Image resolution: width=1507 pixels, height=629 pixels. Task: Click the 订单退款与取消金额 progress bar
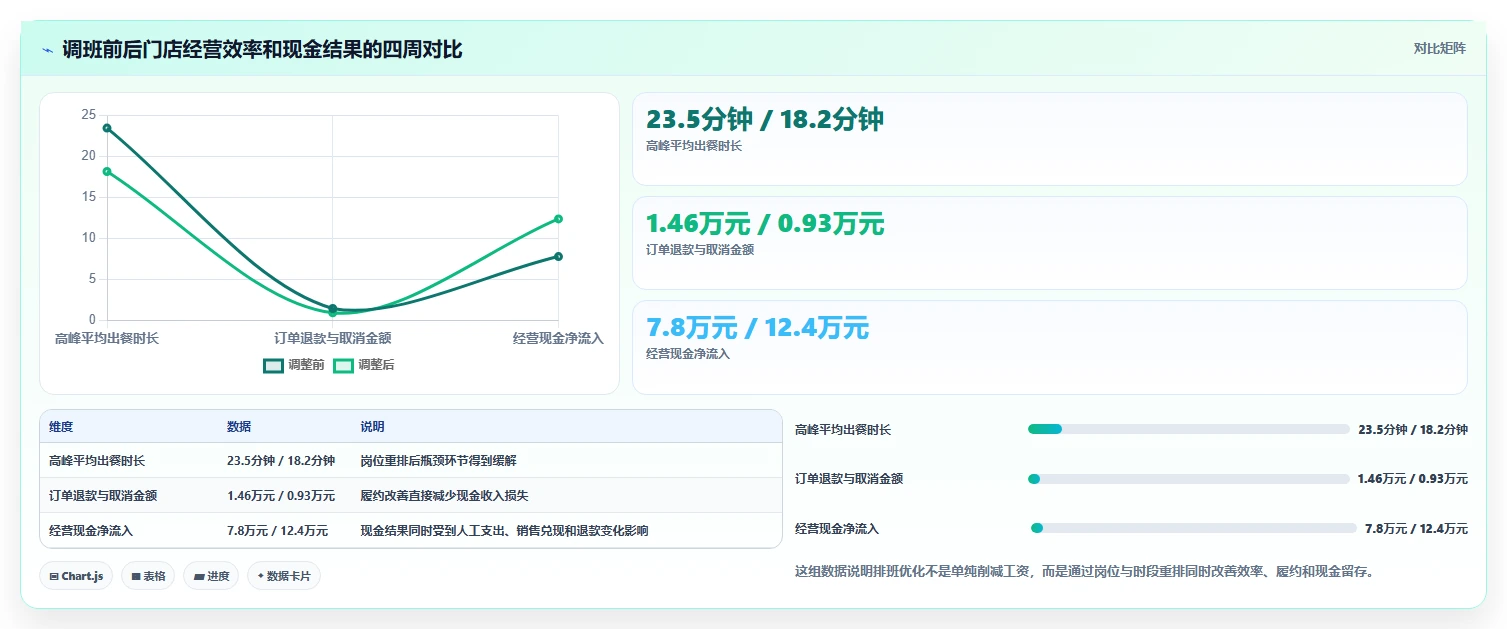1189,479
